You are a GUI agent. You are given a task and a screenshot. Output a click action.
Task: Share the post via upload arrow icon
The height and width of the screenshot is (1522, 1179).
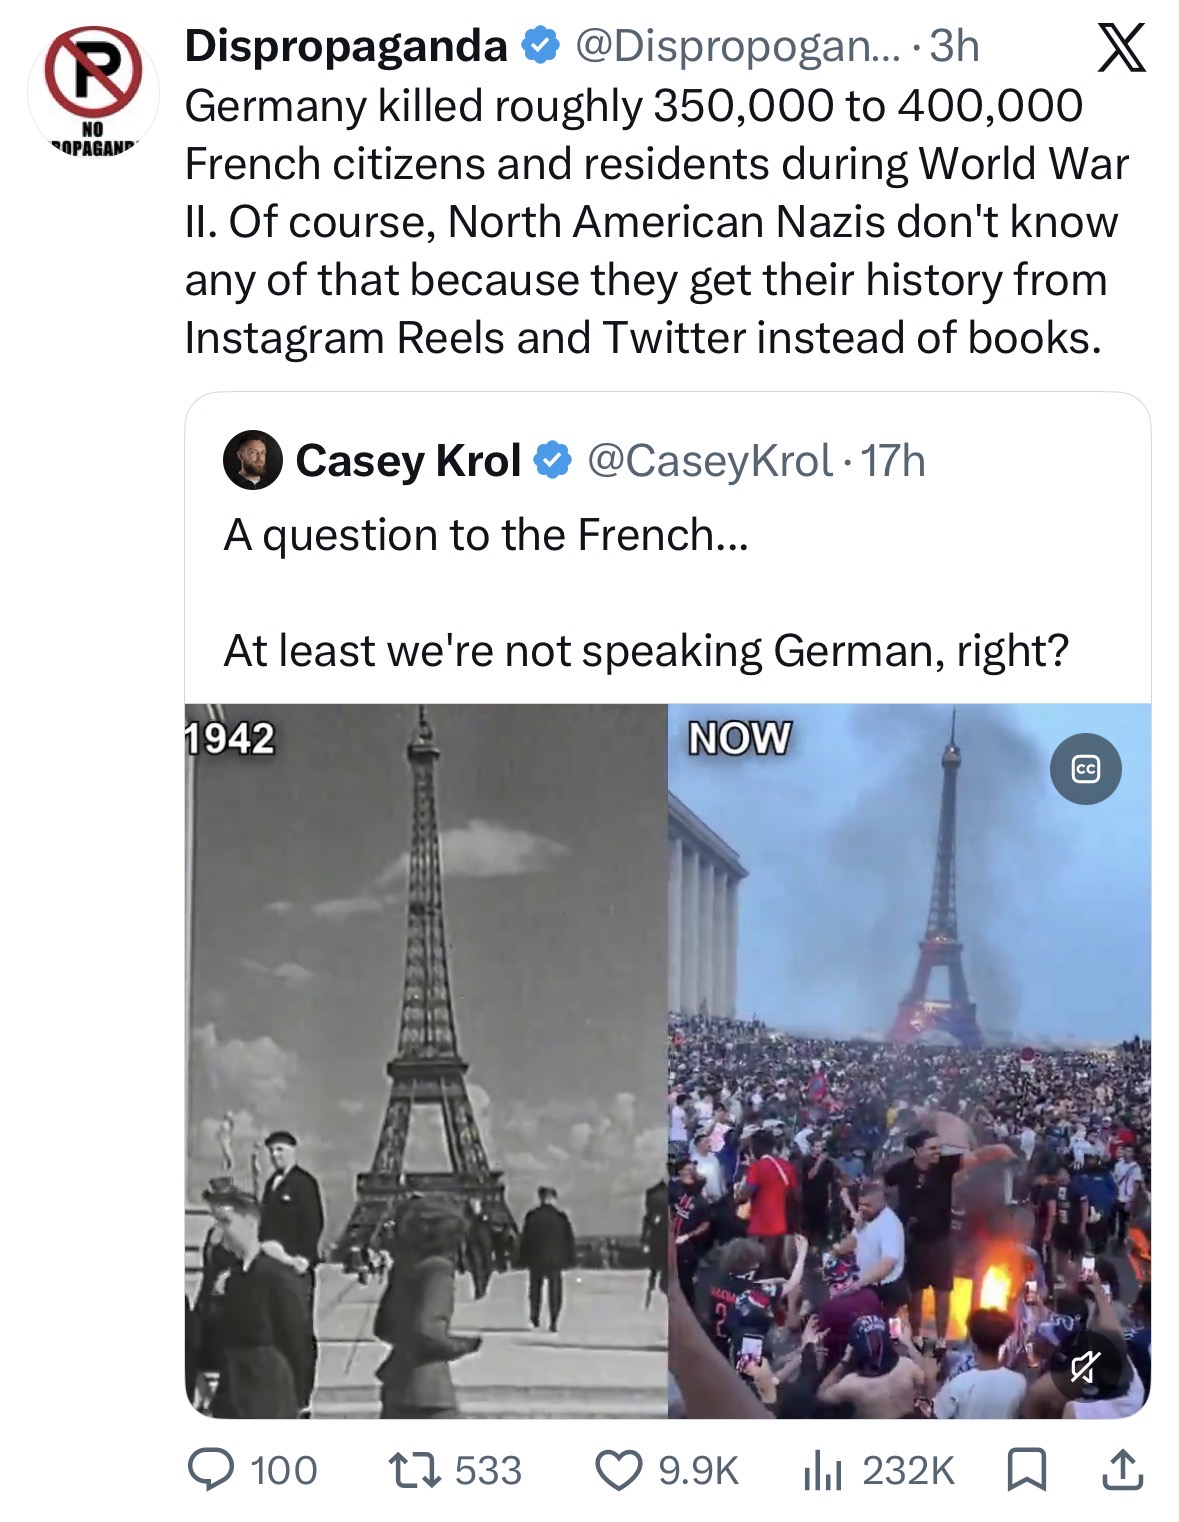click(x=1122, y=1470)
